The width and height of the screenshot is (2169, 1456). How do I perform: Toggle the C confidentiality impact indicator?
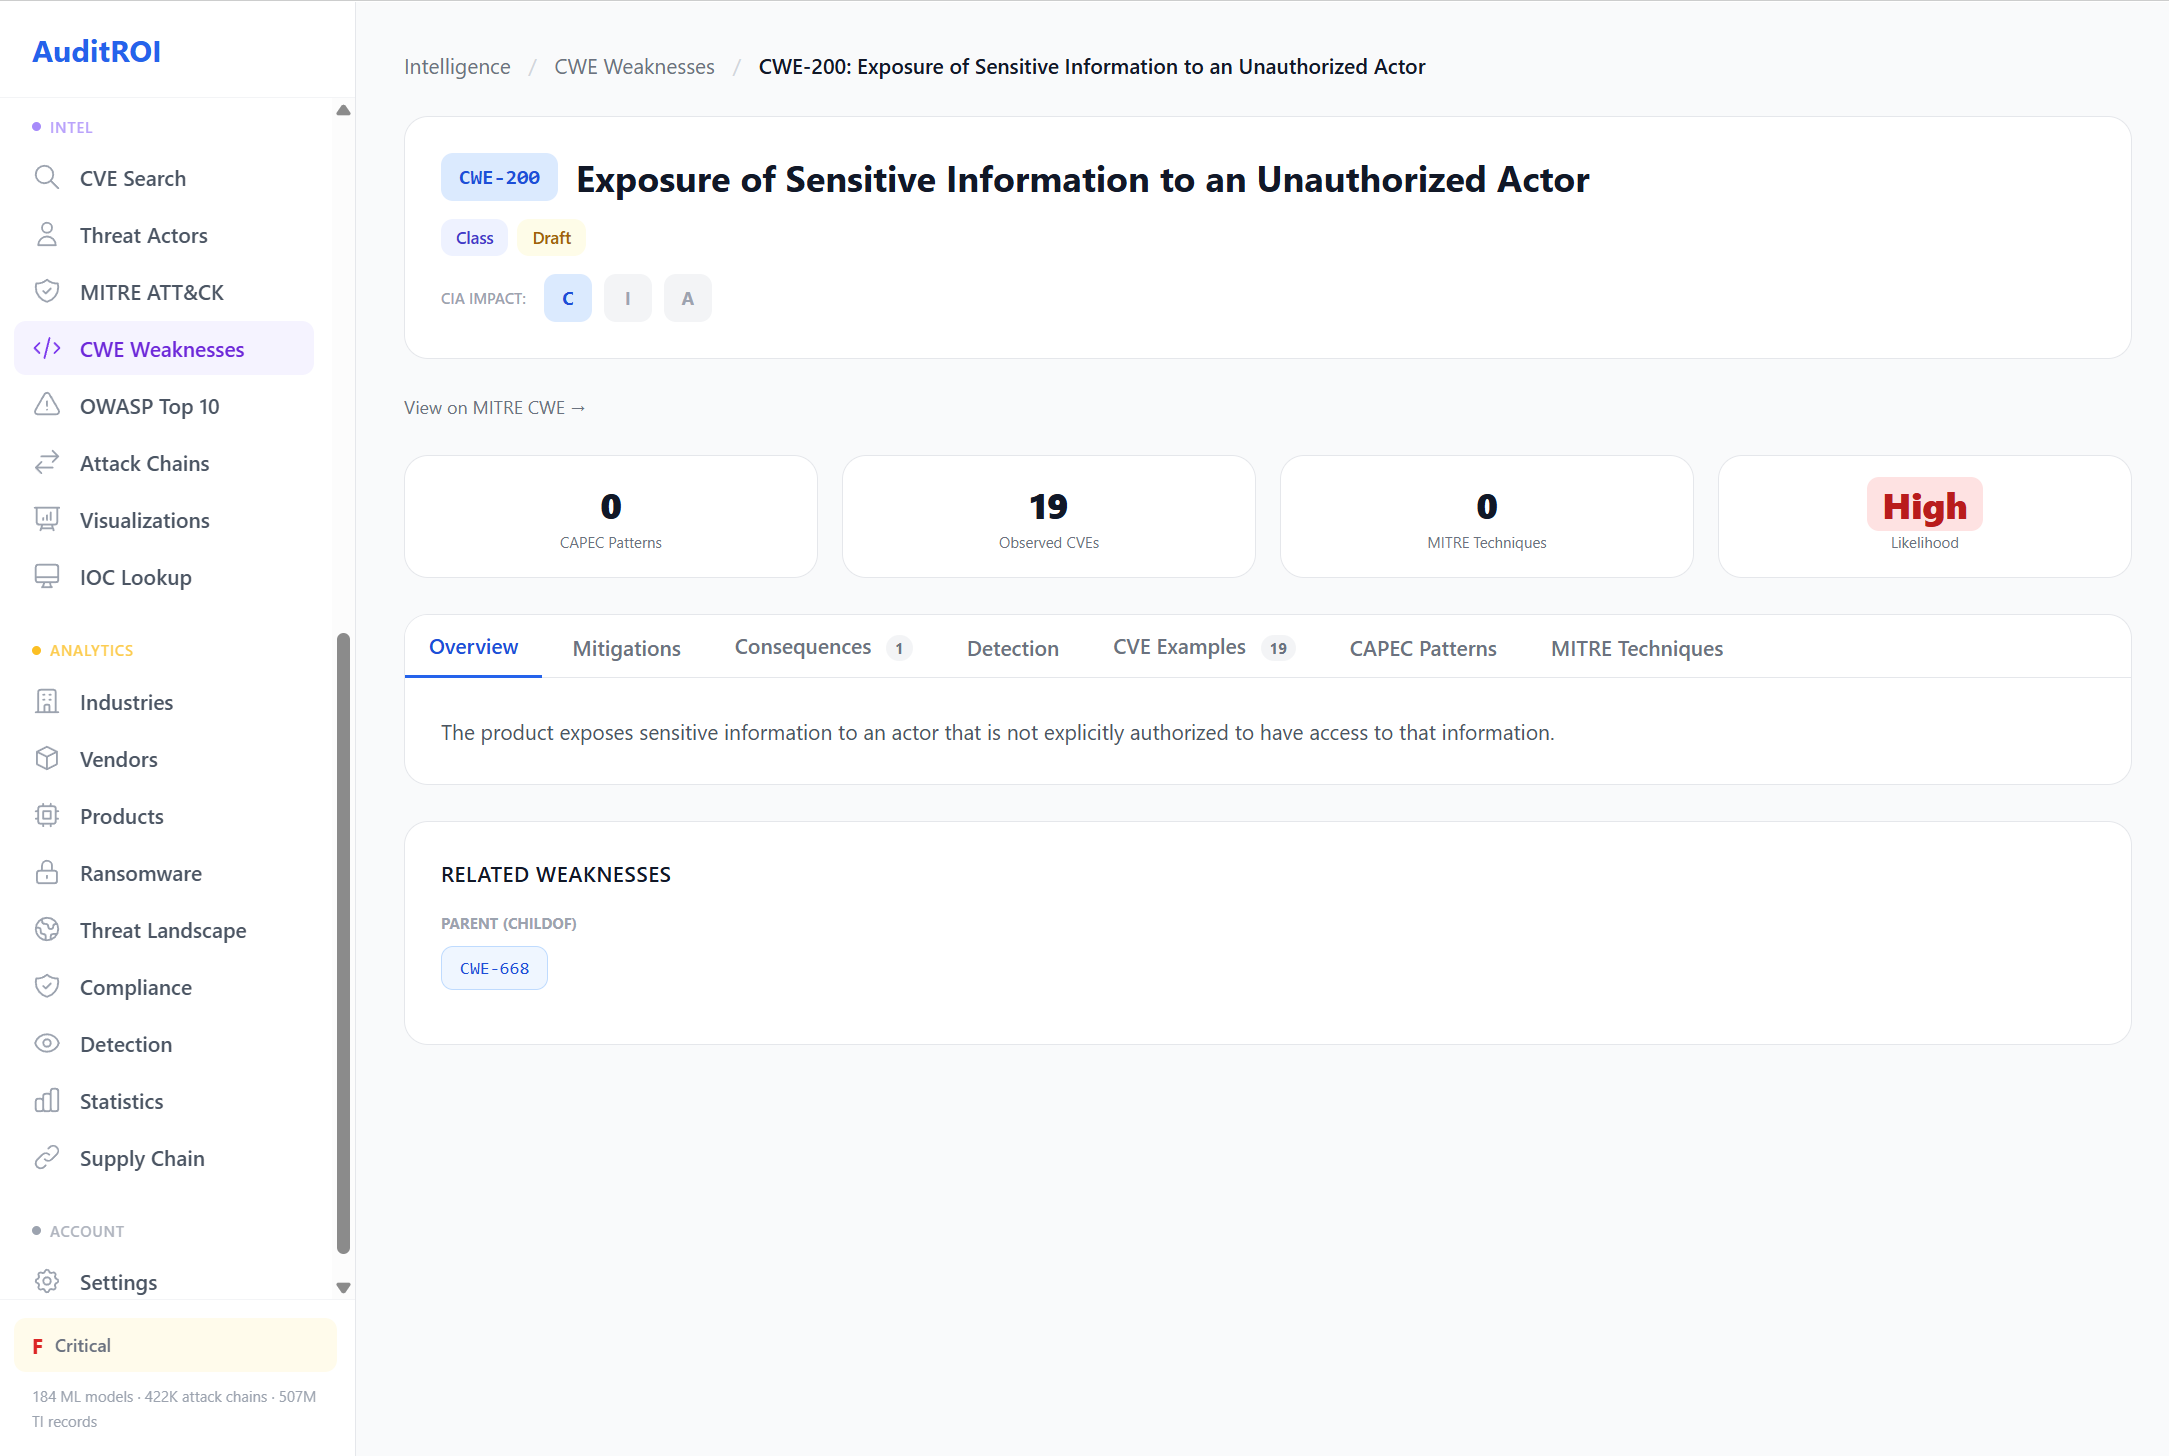[567, 297]
